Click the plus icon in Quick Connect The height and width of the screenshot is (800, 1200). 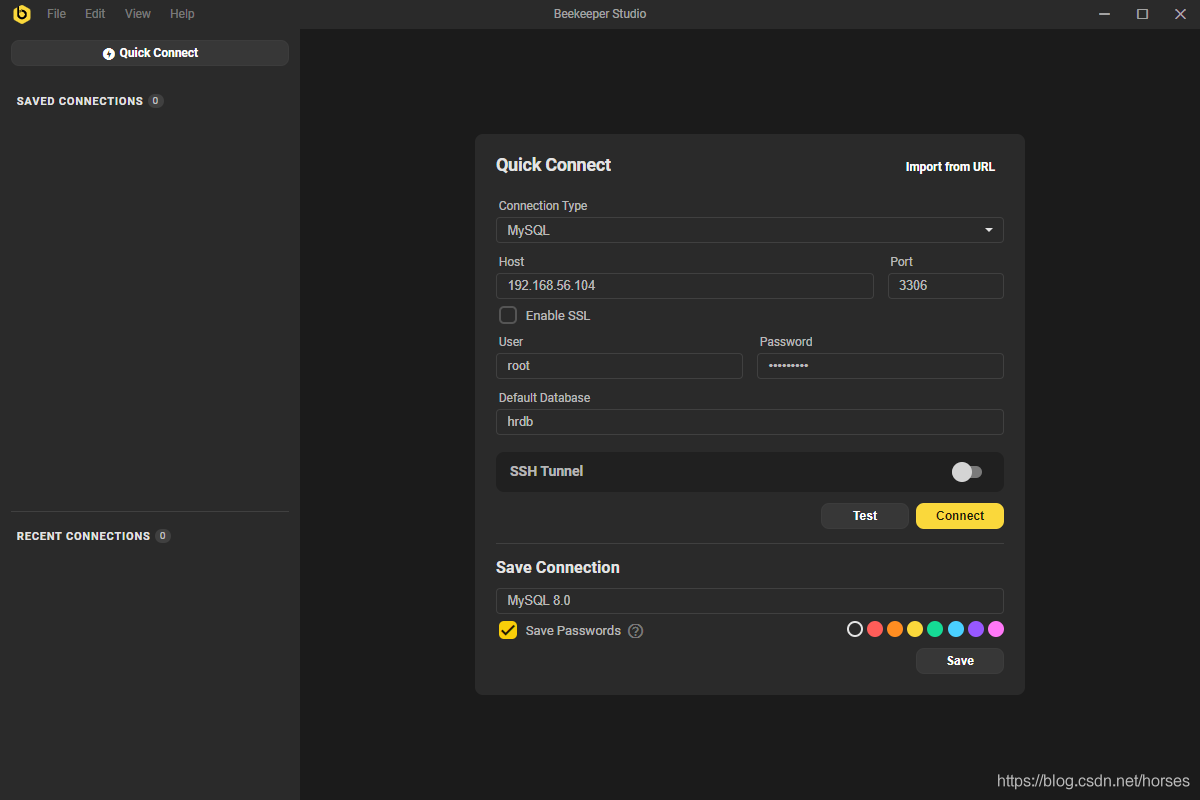109,54
